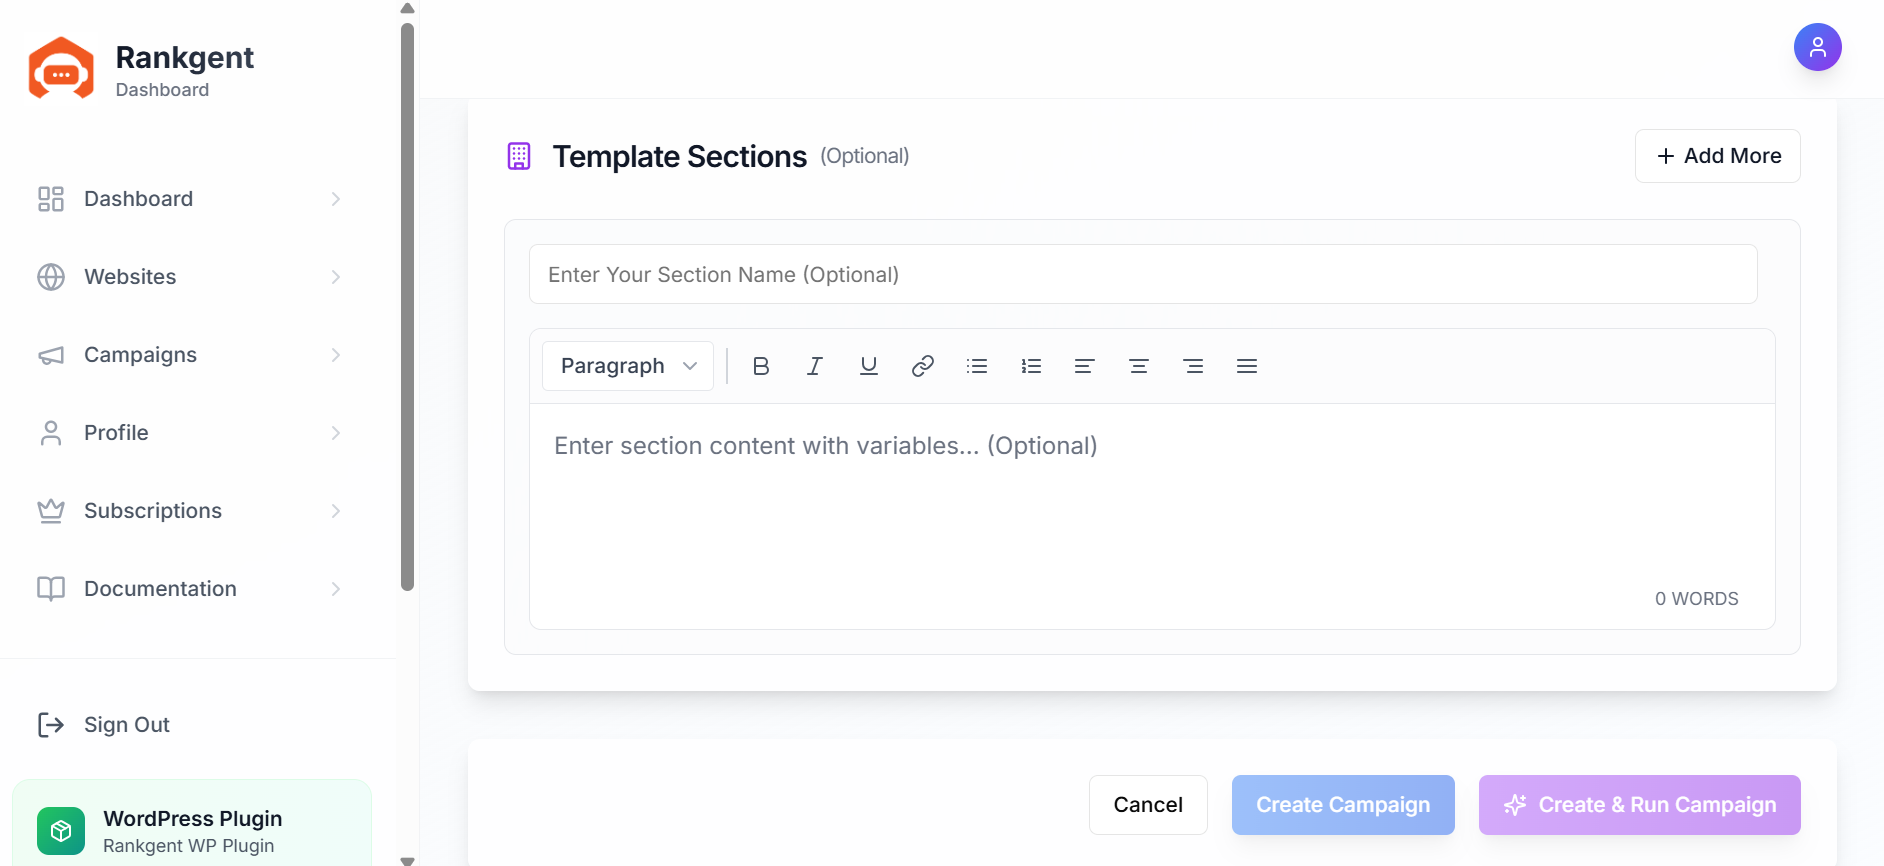Apply italic formatting to the section content
Viewport: 1884px width, 866px height.
(x=815, y=366)
